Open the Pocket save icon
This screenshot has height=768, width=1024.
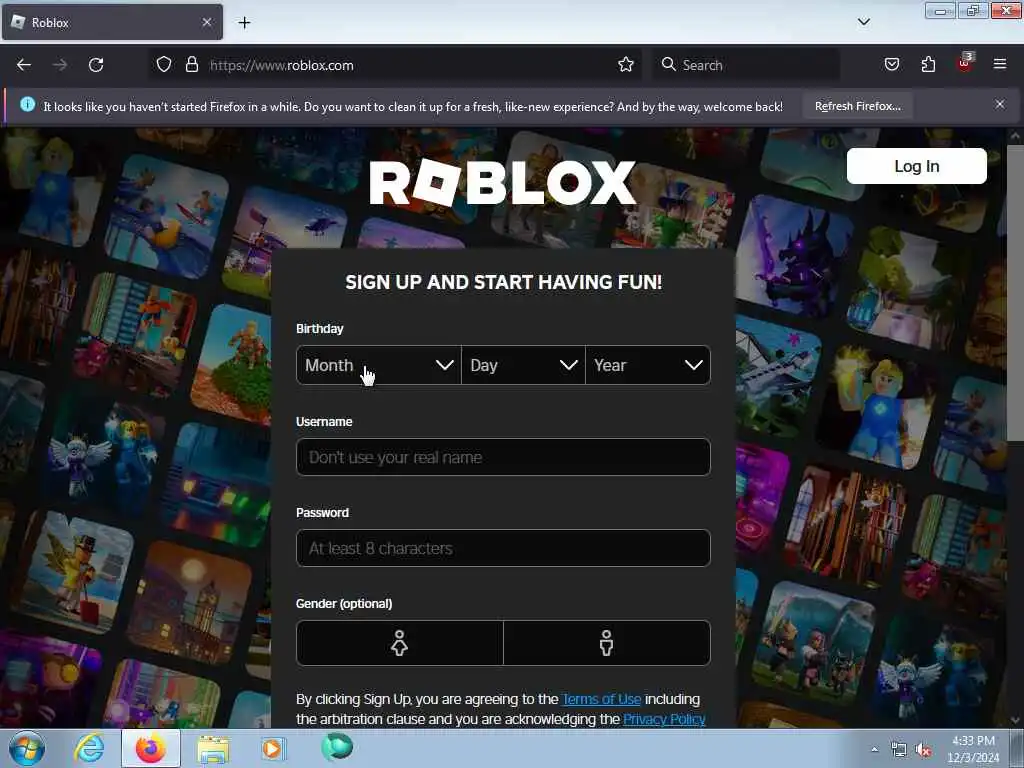pos(891,65)
